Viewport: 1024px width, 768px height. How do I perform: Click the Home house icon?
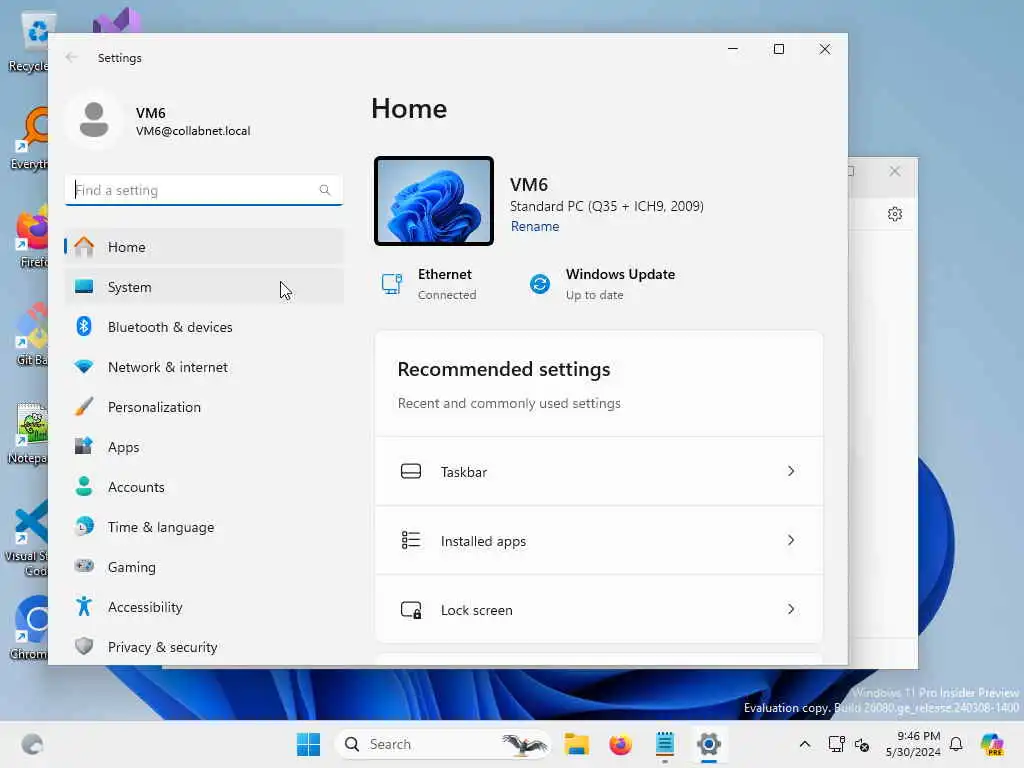point(84,247)
